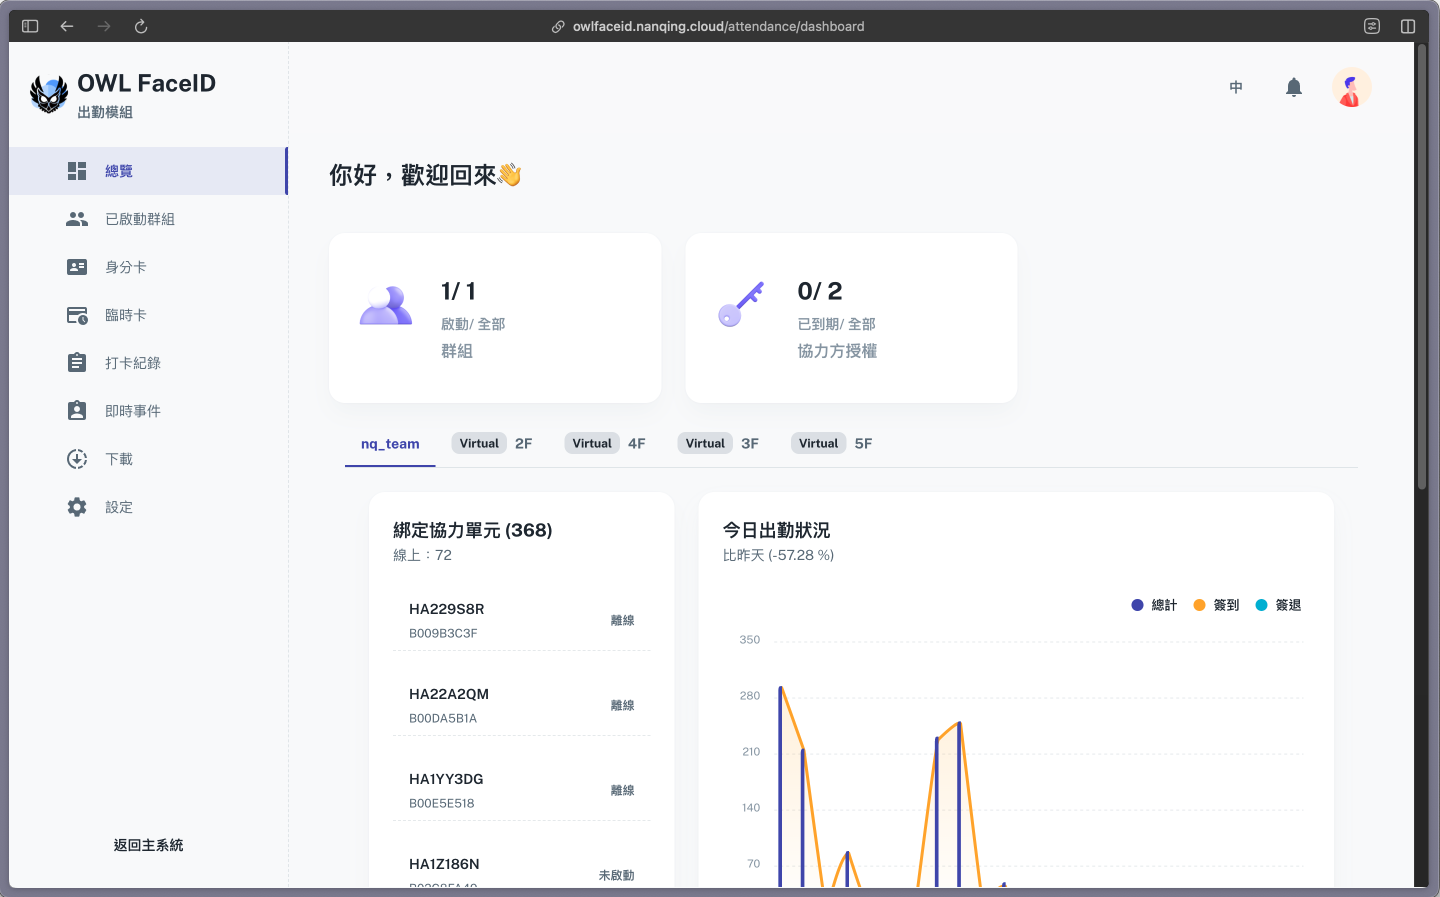1440x897 pixels.
Task: Click the 身分卡 ID card icon
Action: [77, 267]
